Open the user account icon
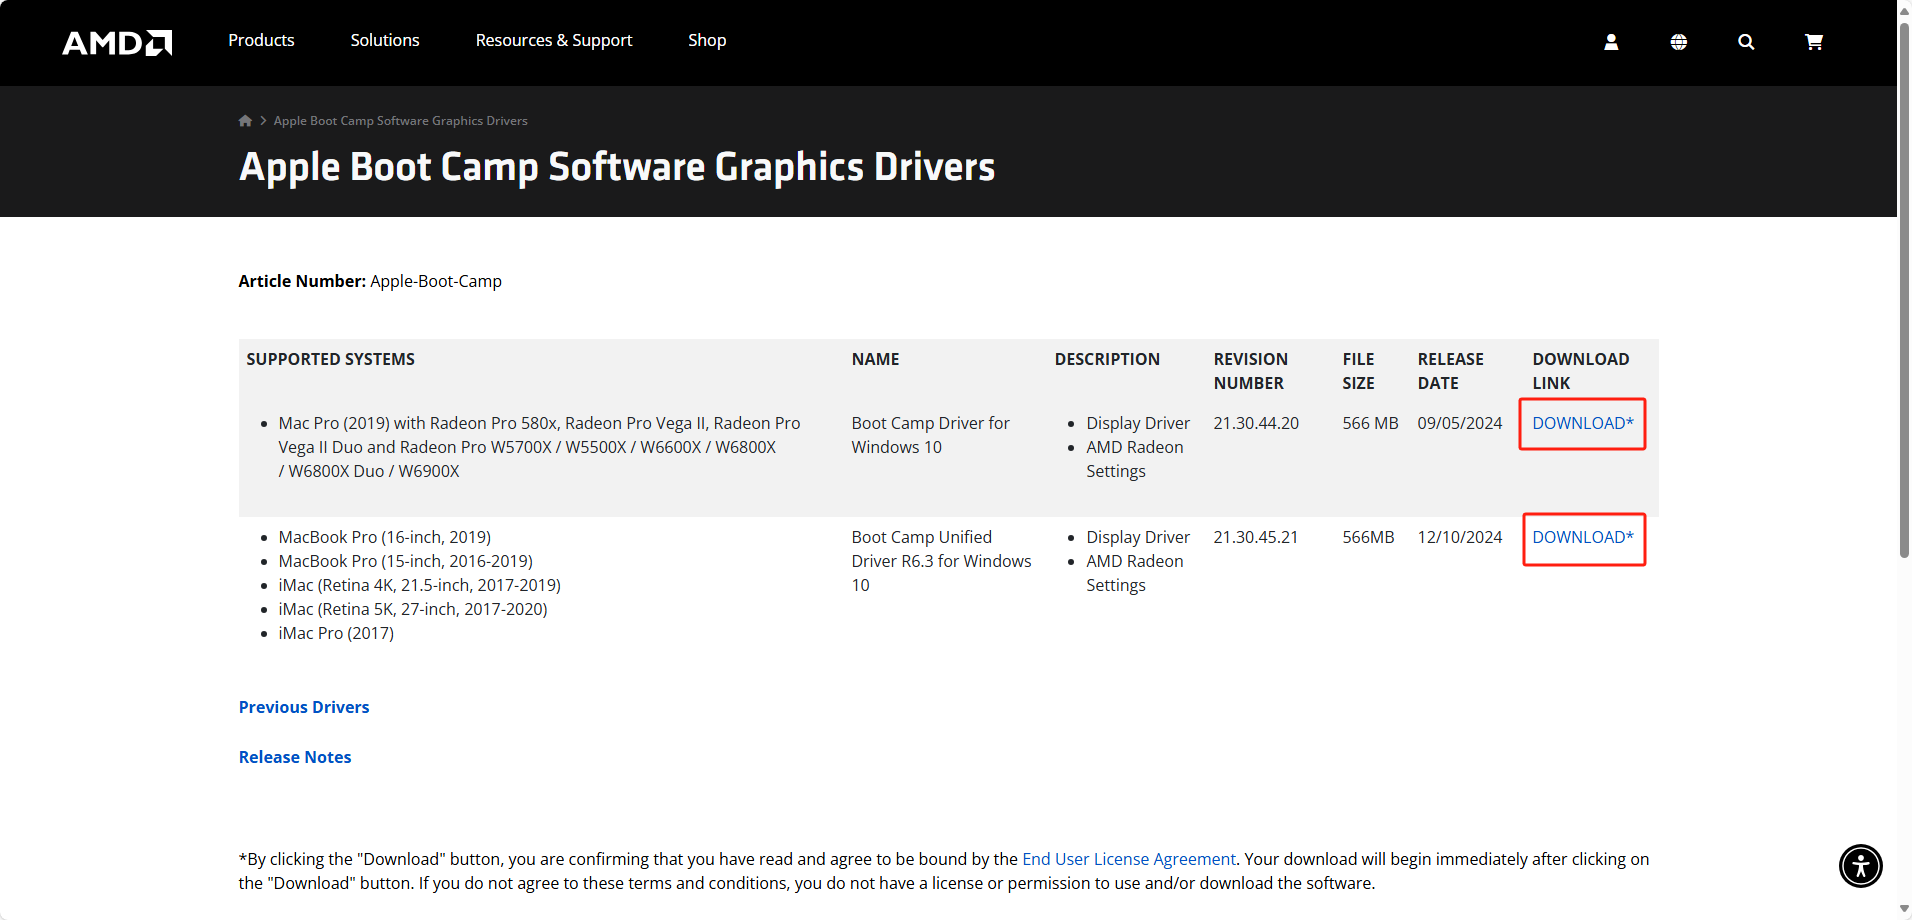Viewport: 1912px width, 920px height. coord(1611,42)
